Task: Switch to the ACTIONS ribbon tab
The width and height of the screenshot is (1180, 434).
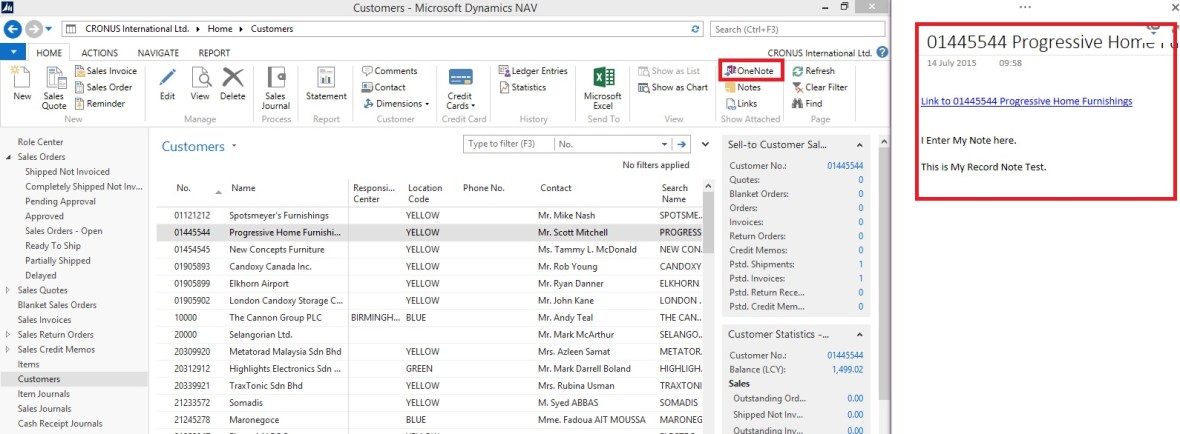Action: pos(99,53)
